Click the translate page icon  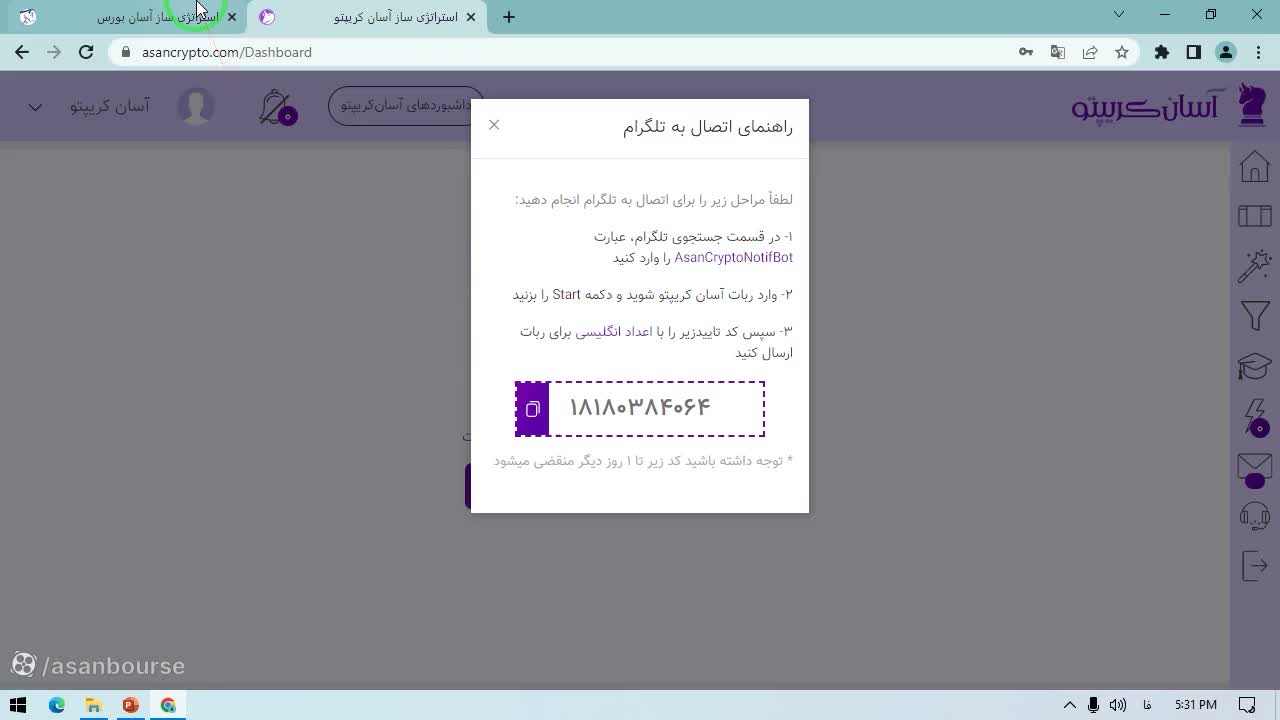coord(1058,52)
